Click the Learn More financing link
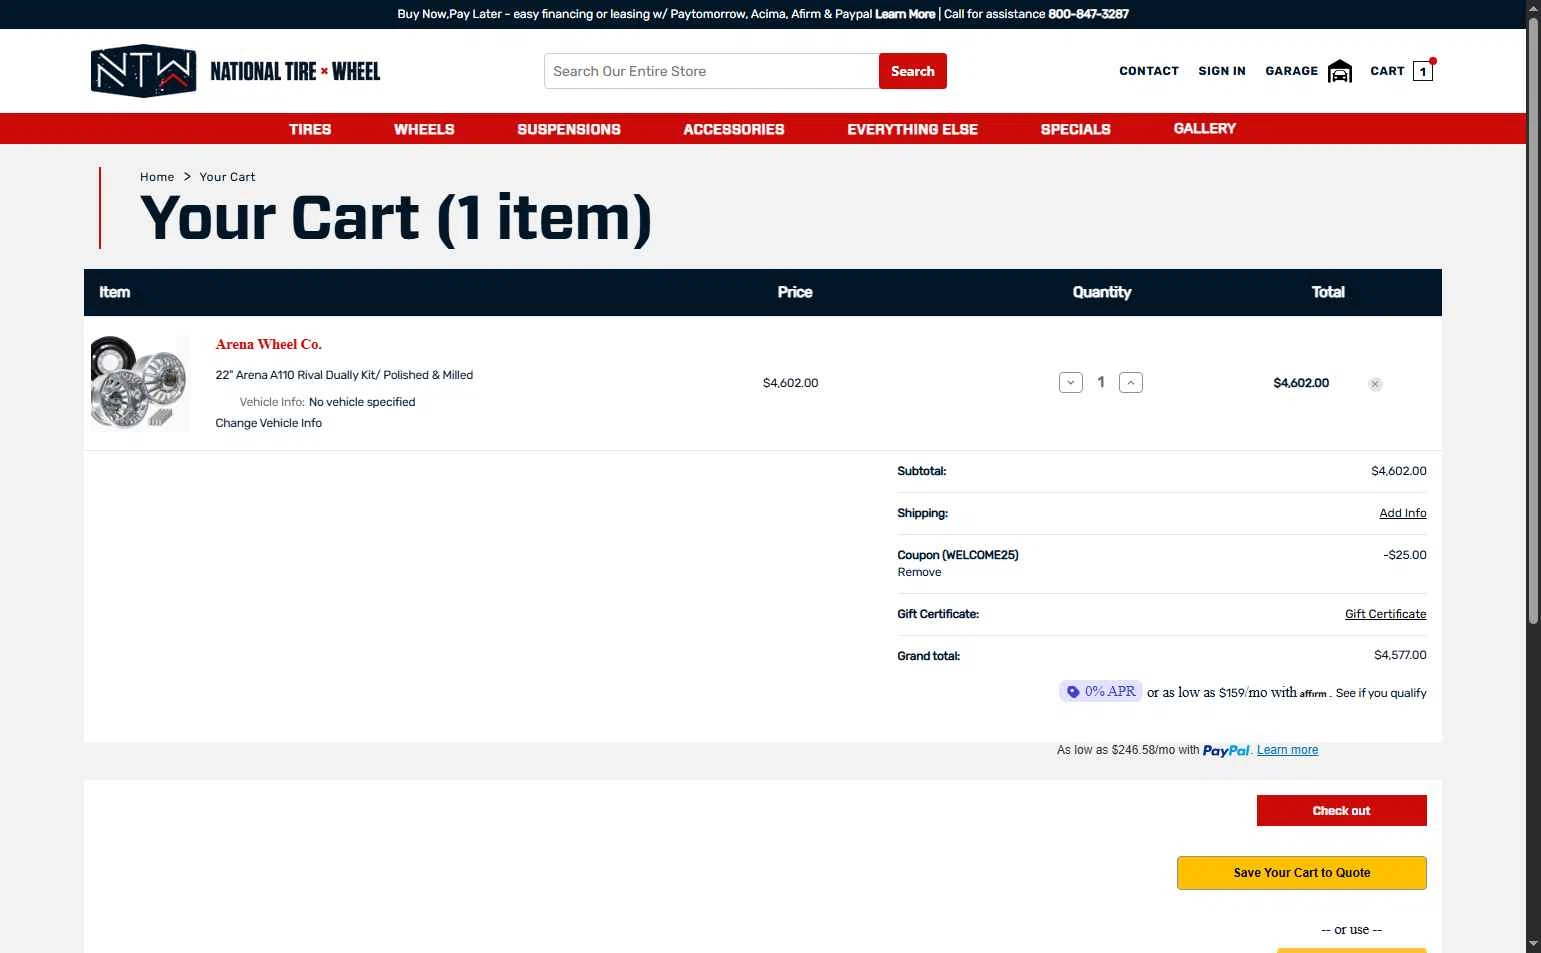 coord(905,14)
